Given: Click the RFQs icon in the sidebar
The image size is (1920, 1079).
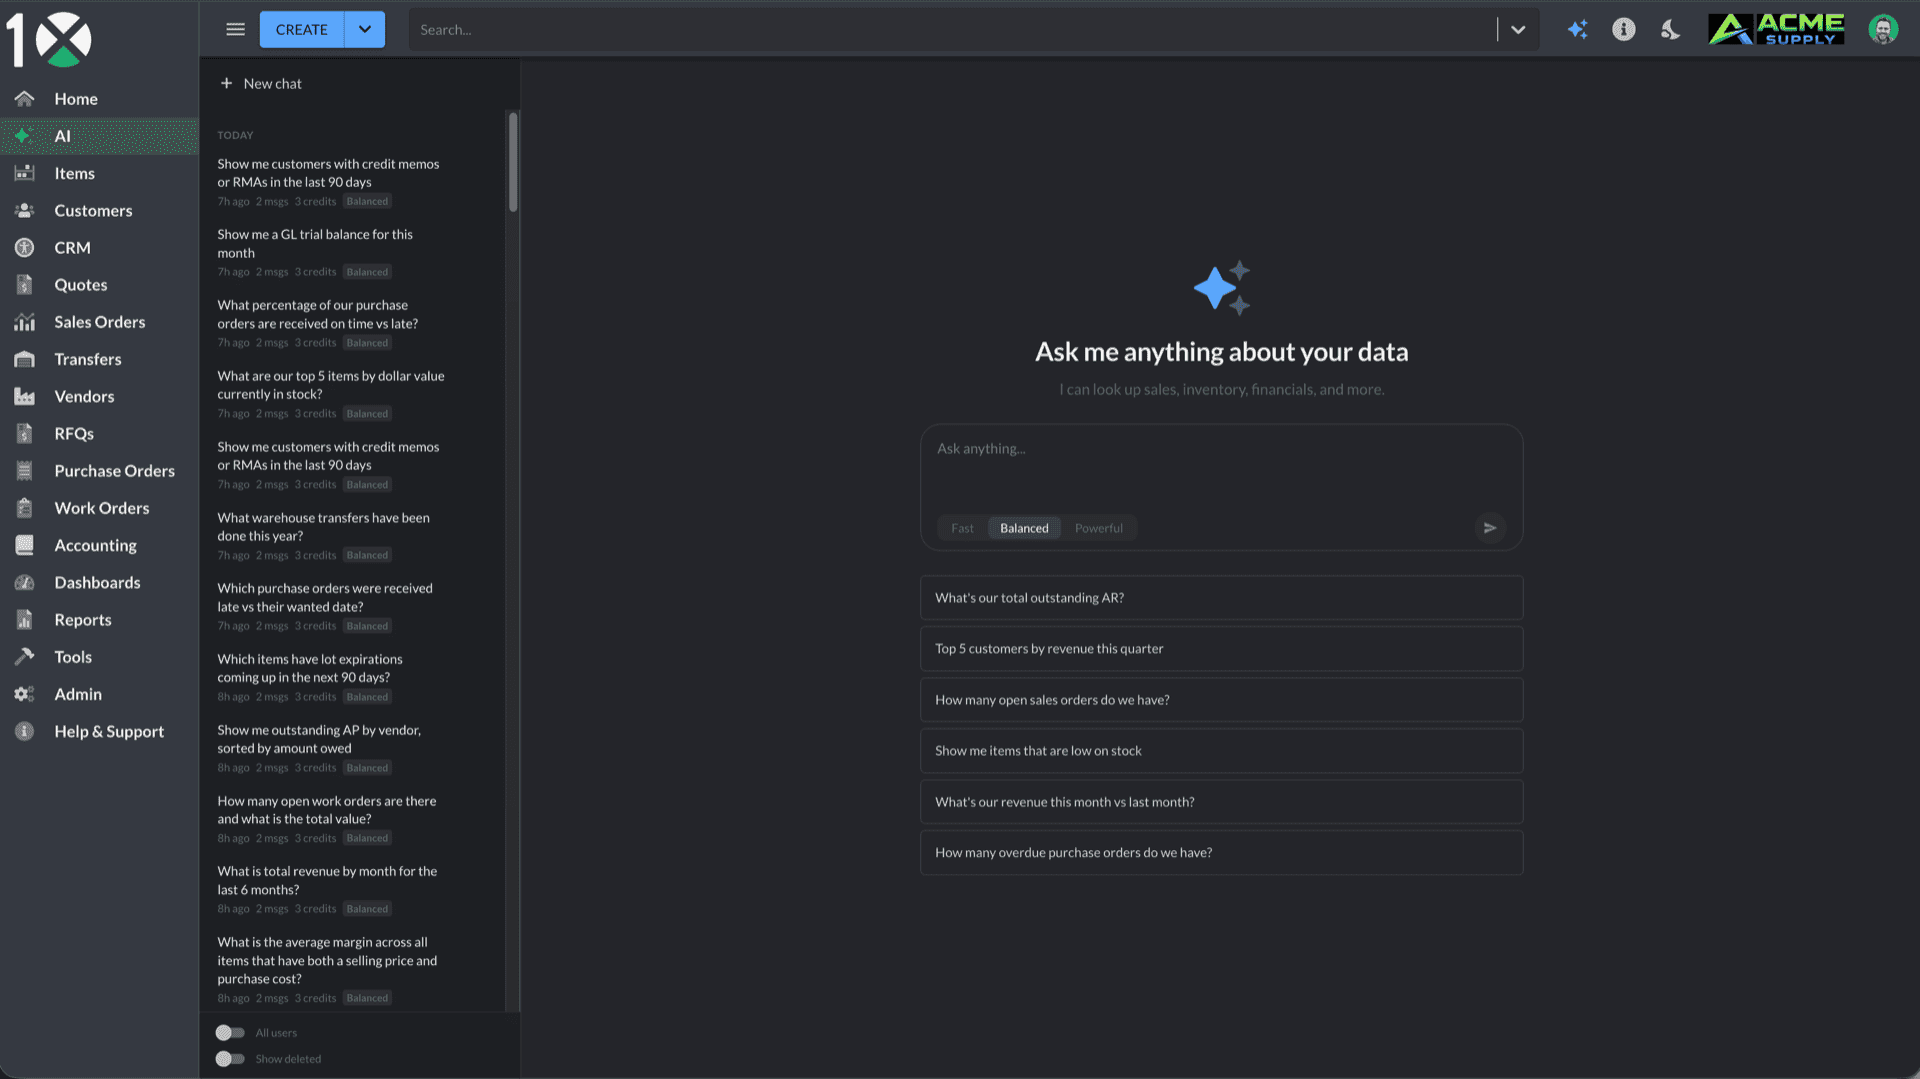Looking at the screenshot, I should click(x=24, y=433).
